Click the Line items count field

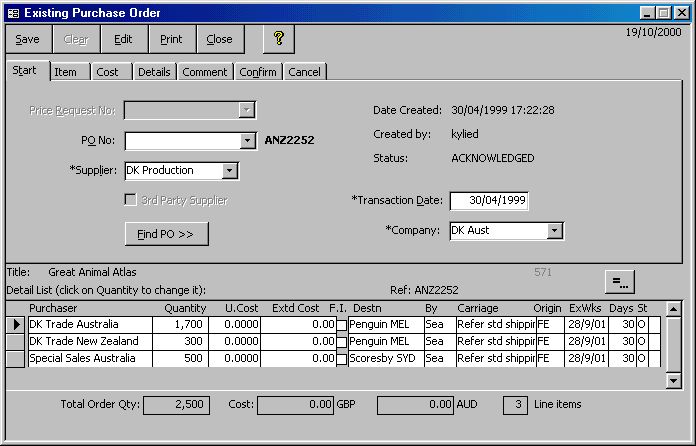(515, 405)
